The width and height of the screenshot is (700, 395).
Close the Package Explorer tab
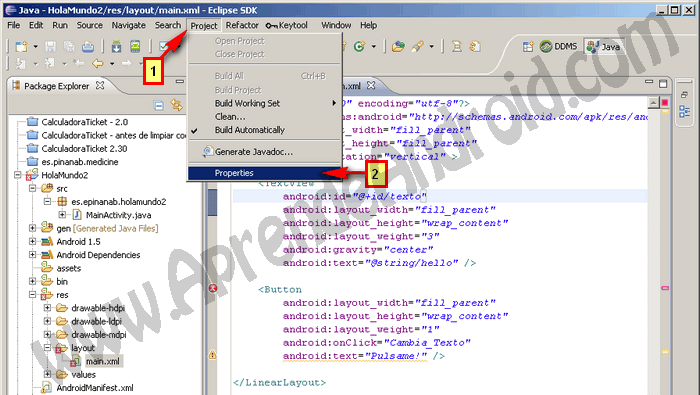pyautogui.click(x=100, y=85)
